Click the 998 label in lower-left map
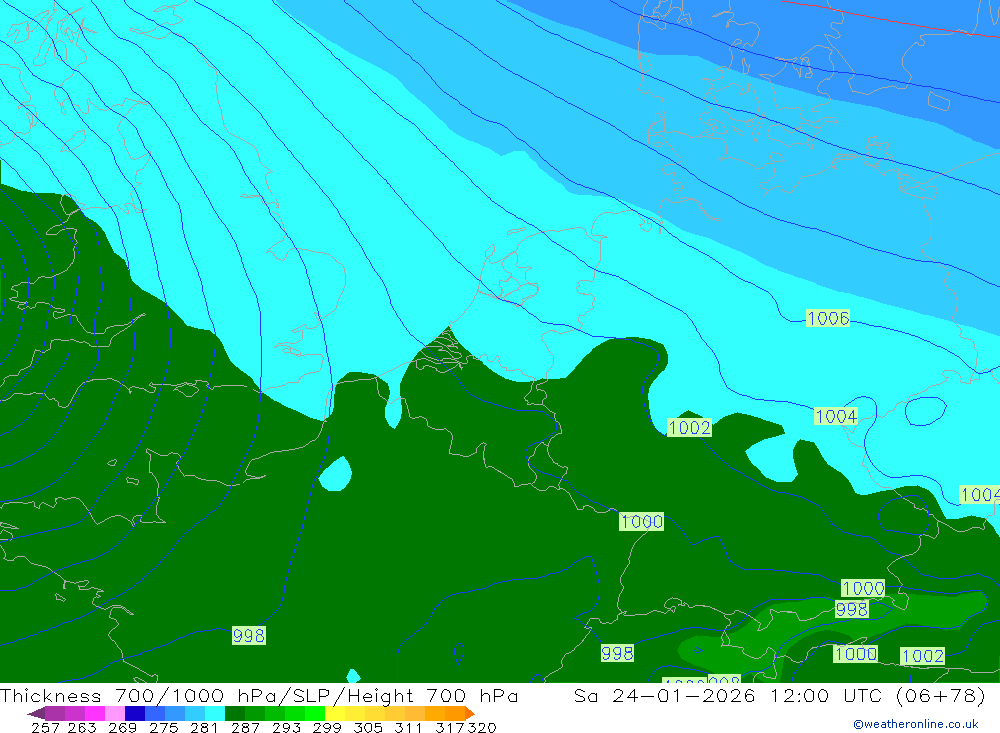The width and height of the screenshot is (1000, 733). (x=249, y=635)
